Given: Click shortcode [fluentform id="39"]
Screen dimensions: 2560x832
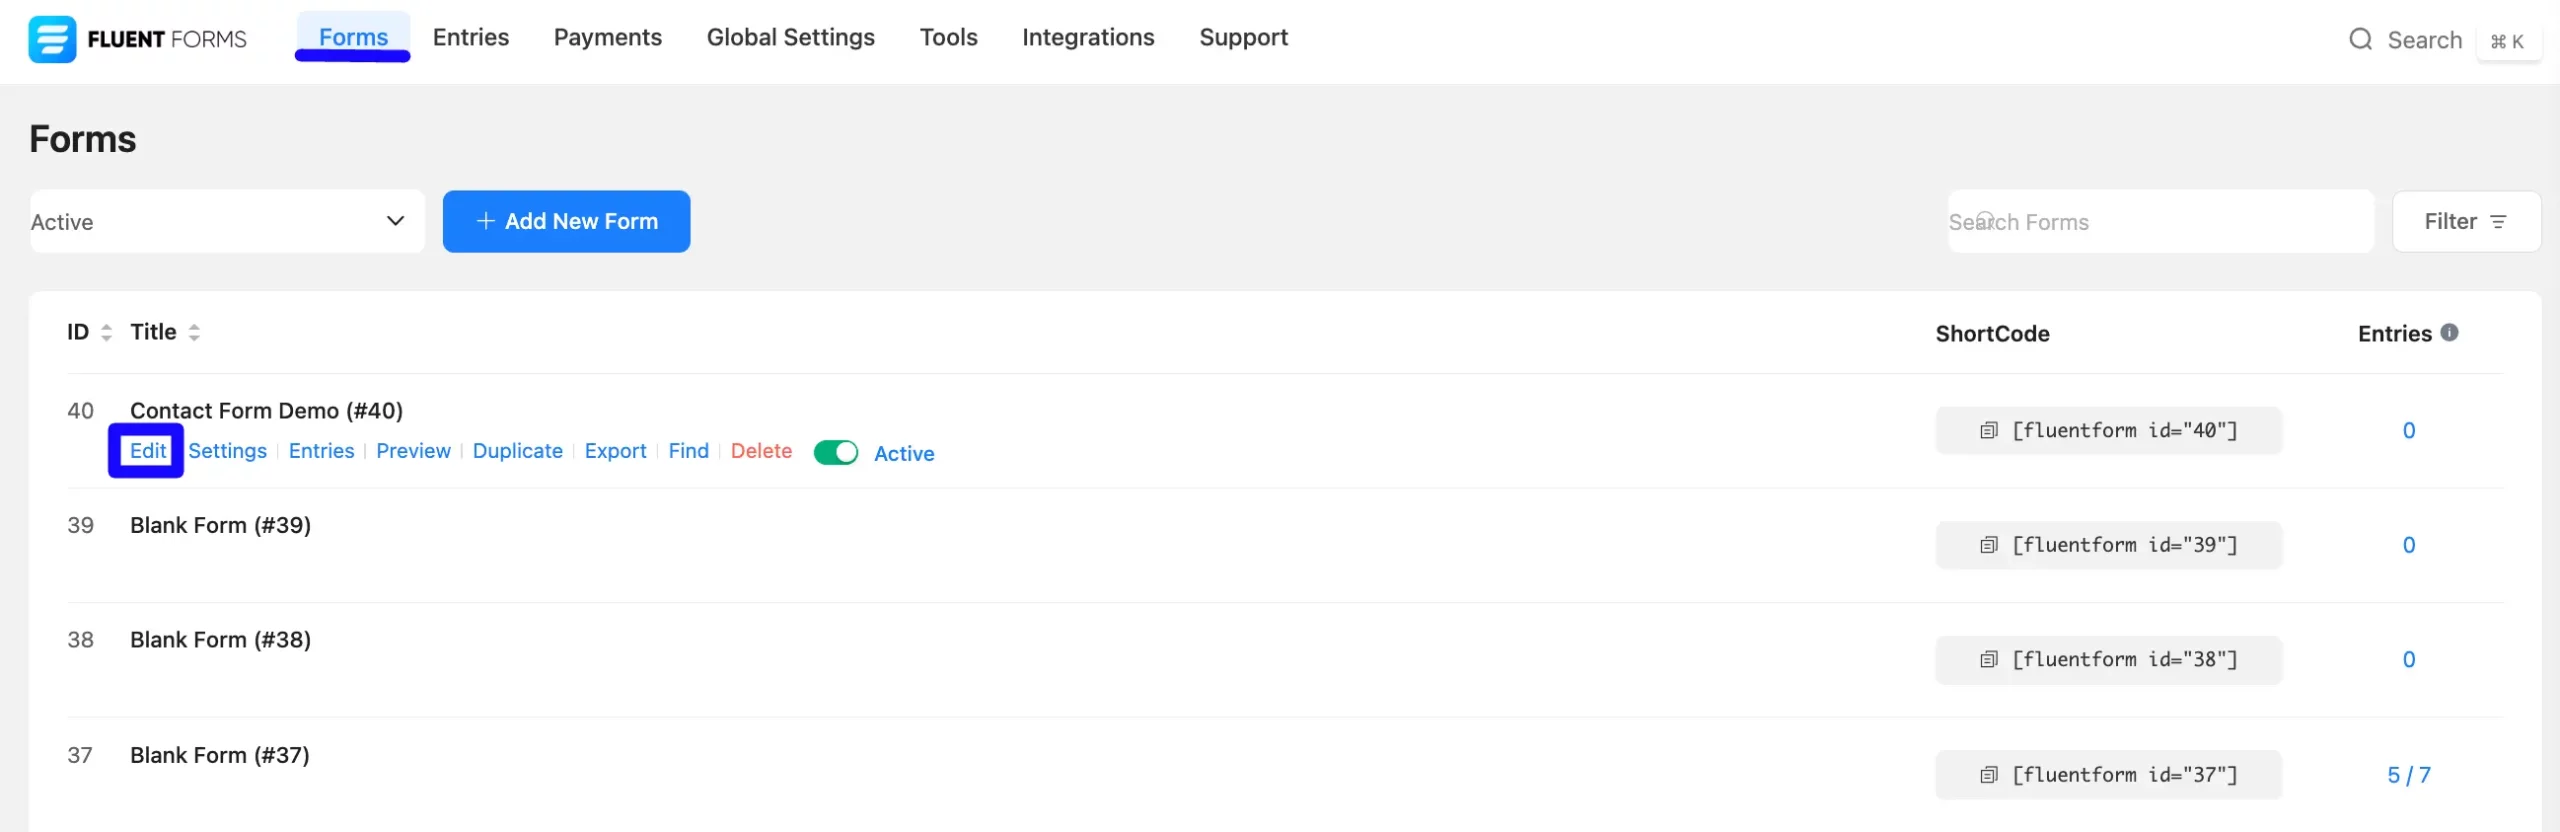Looking at the screenshot, I should 2125,545.
